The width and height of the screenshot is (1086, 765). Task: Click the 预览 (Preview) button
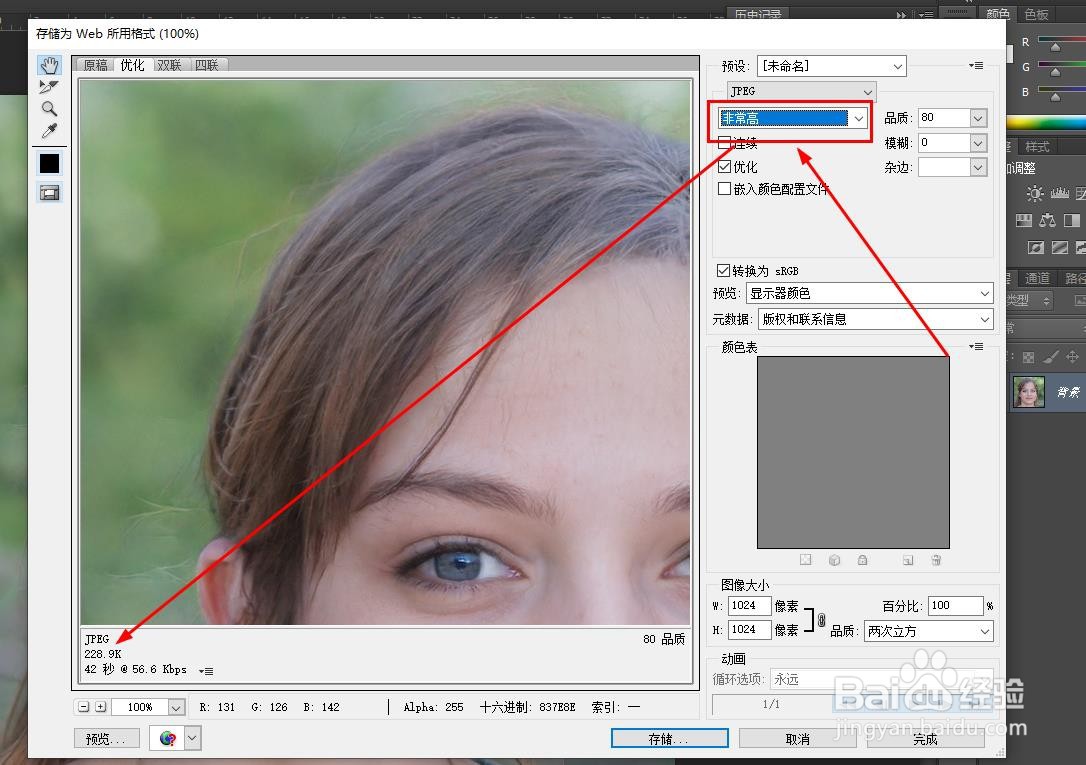tap(106, 737)
